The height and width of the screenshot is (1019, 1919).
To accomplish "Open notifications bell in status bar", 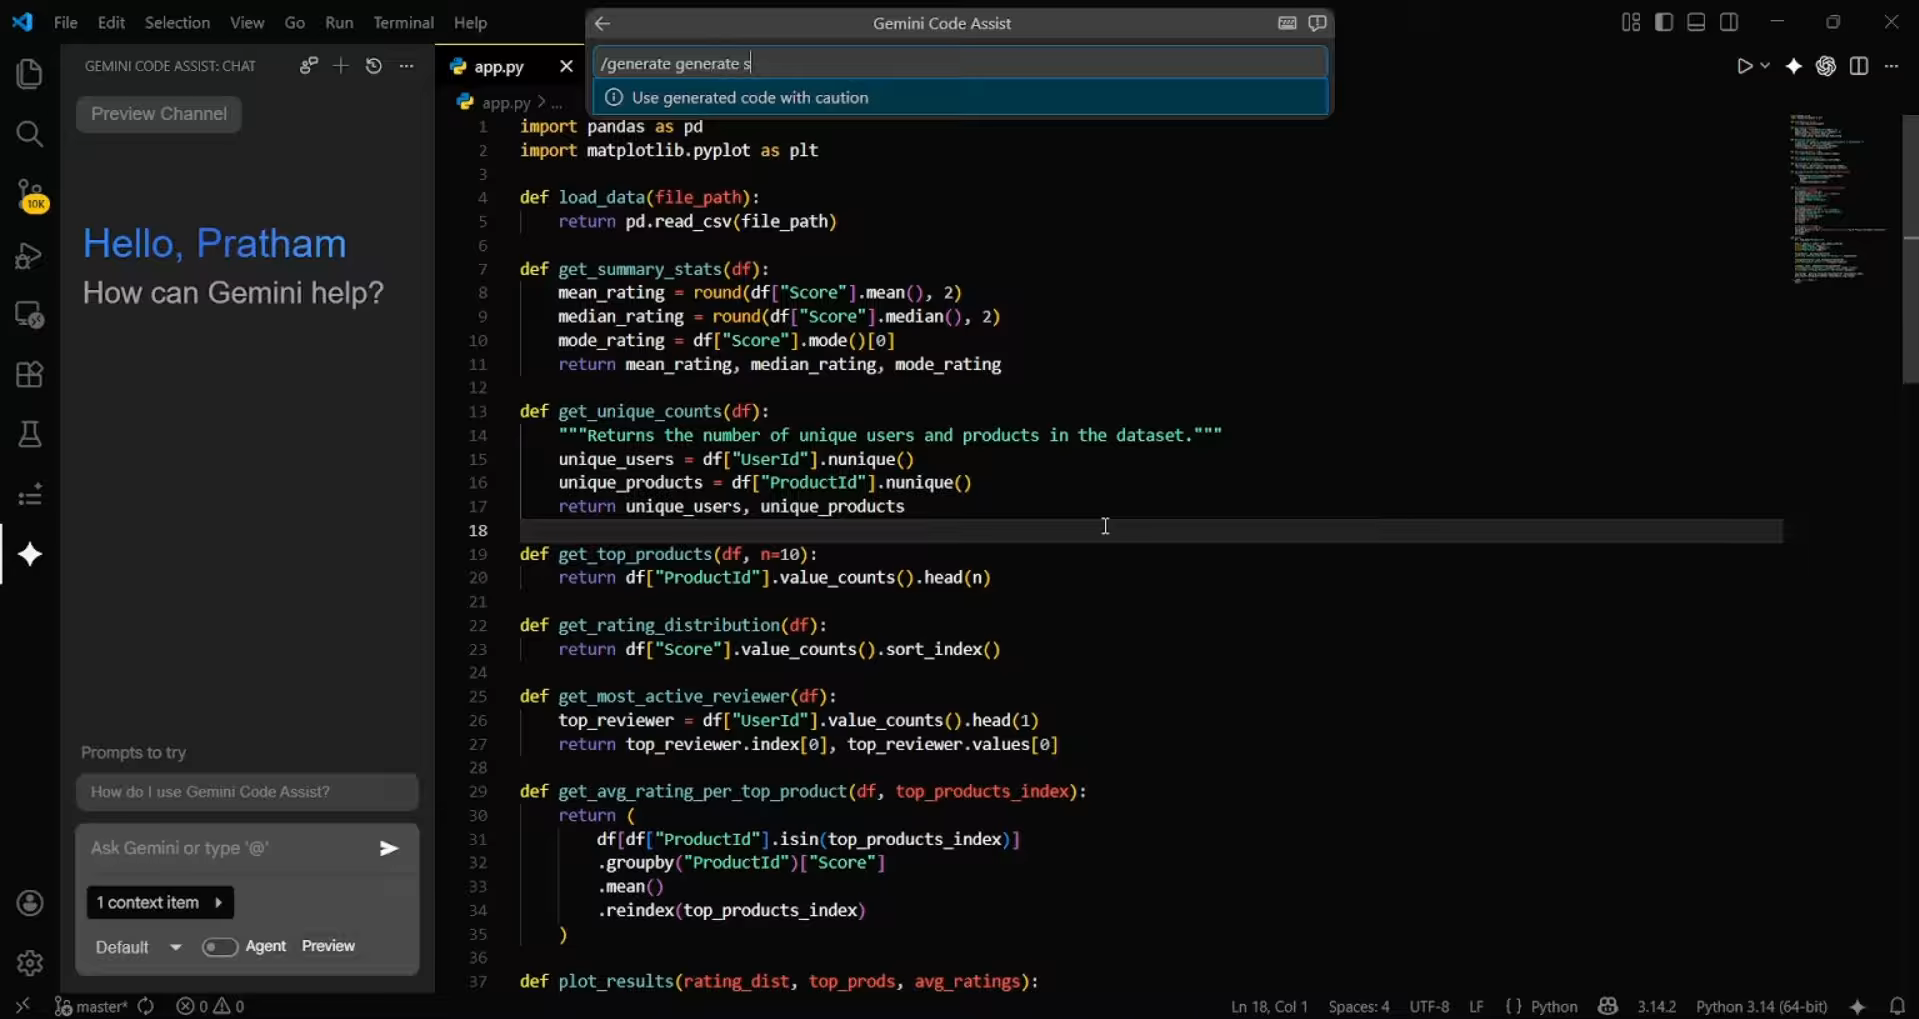I will (1897, 1007).
